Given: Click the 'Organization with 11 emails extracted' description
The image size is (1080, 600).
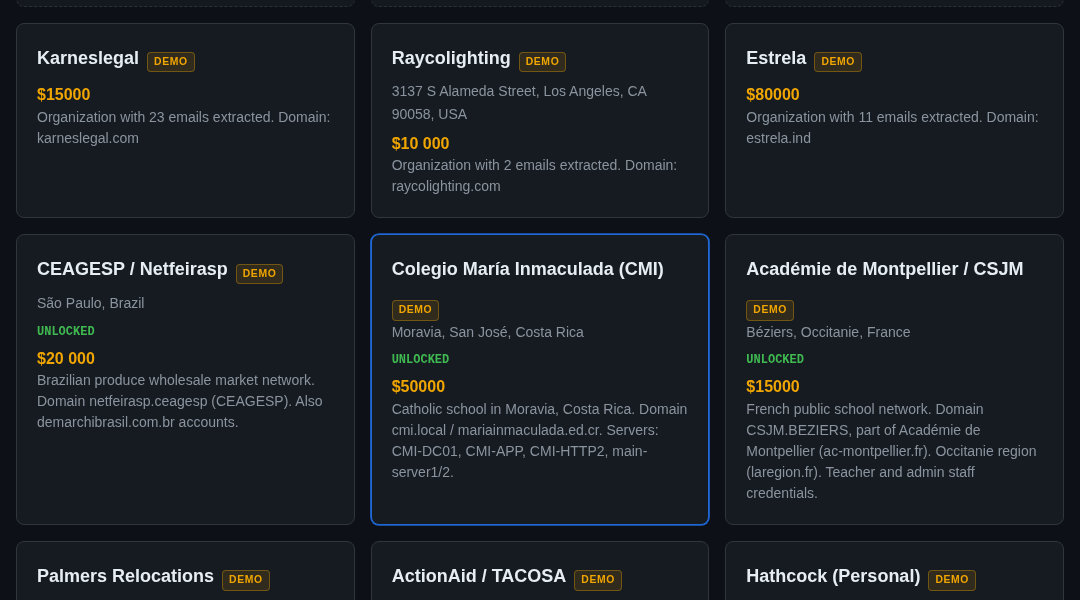Looking at the screenshot, I should (x=893, y=127).
